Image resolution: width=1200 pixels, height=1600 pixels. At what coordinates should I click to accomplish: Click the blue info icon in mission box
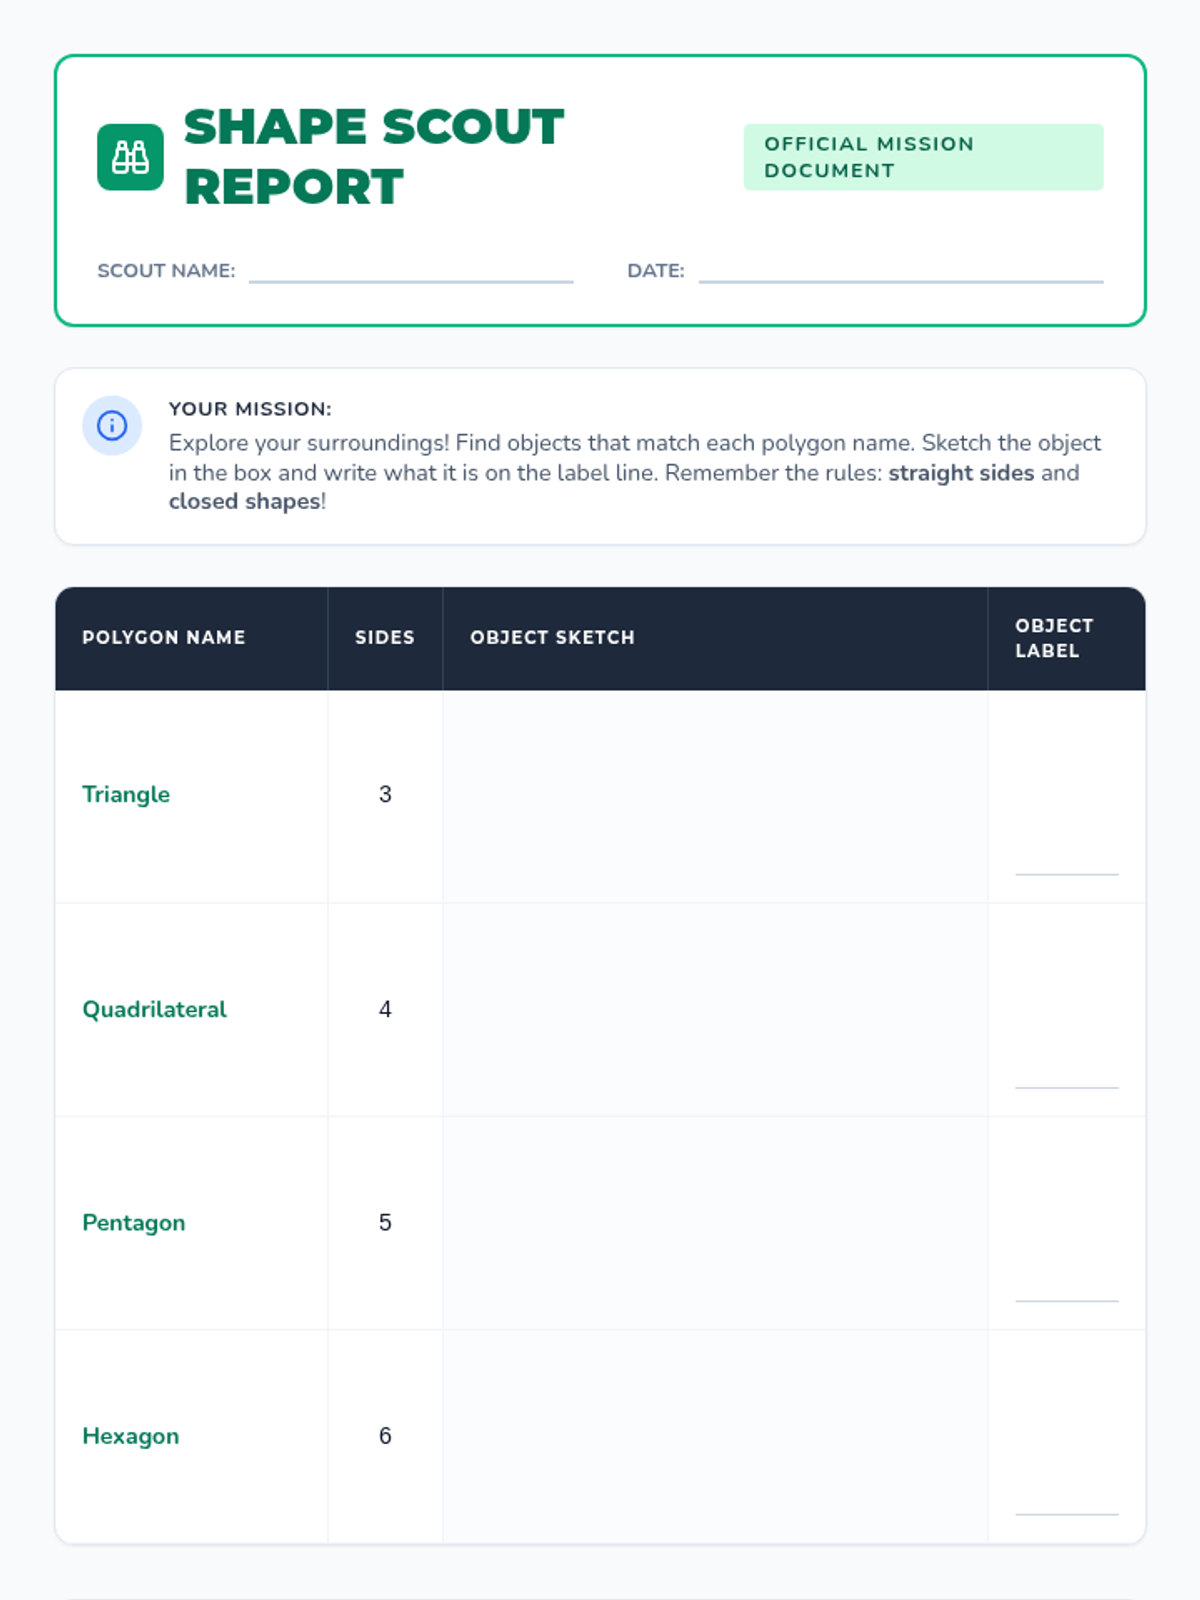[112, 426]
